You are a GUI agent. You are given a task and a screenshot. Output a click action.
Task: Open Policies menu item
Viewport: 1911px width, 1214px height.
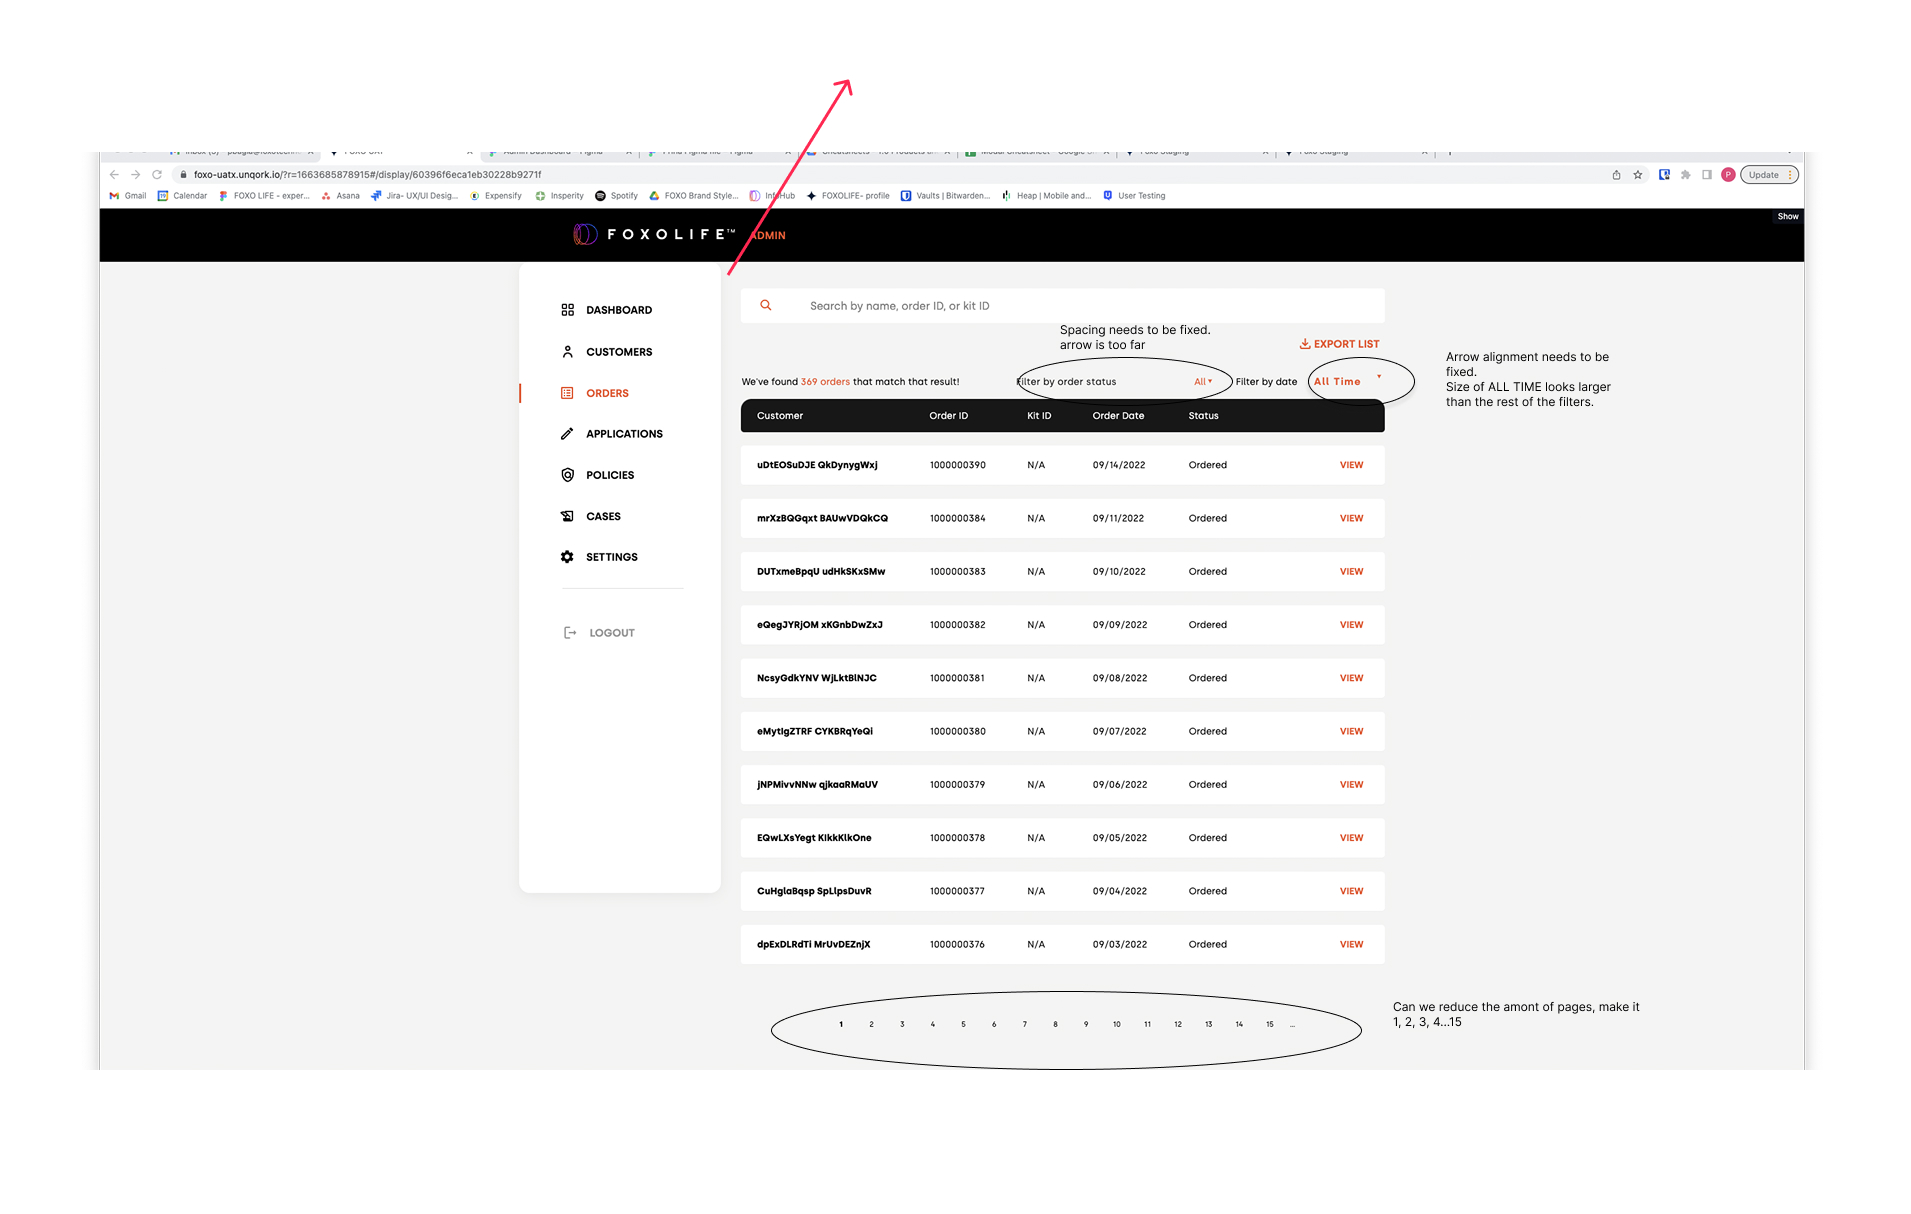610,475
